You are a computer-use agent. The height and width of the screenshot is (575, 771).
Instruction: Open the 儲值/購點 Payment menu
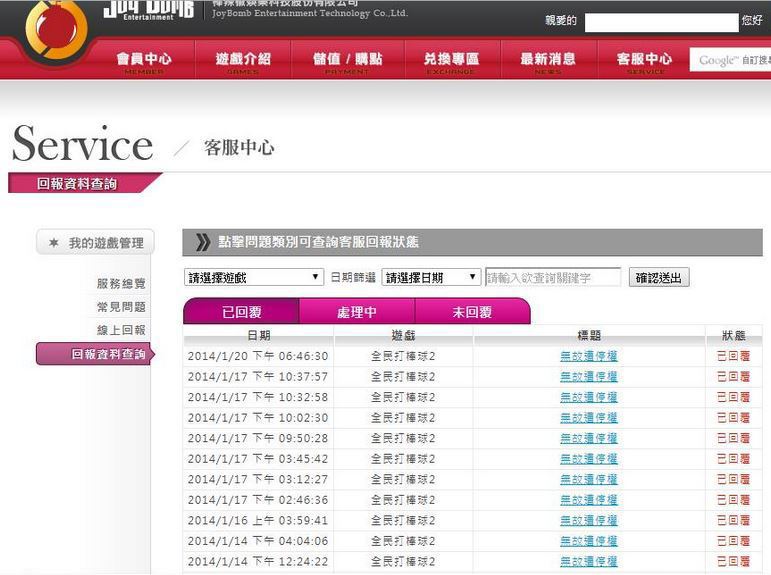348,60
